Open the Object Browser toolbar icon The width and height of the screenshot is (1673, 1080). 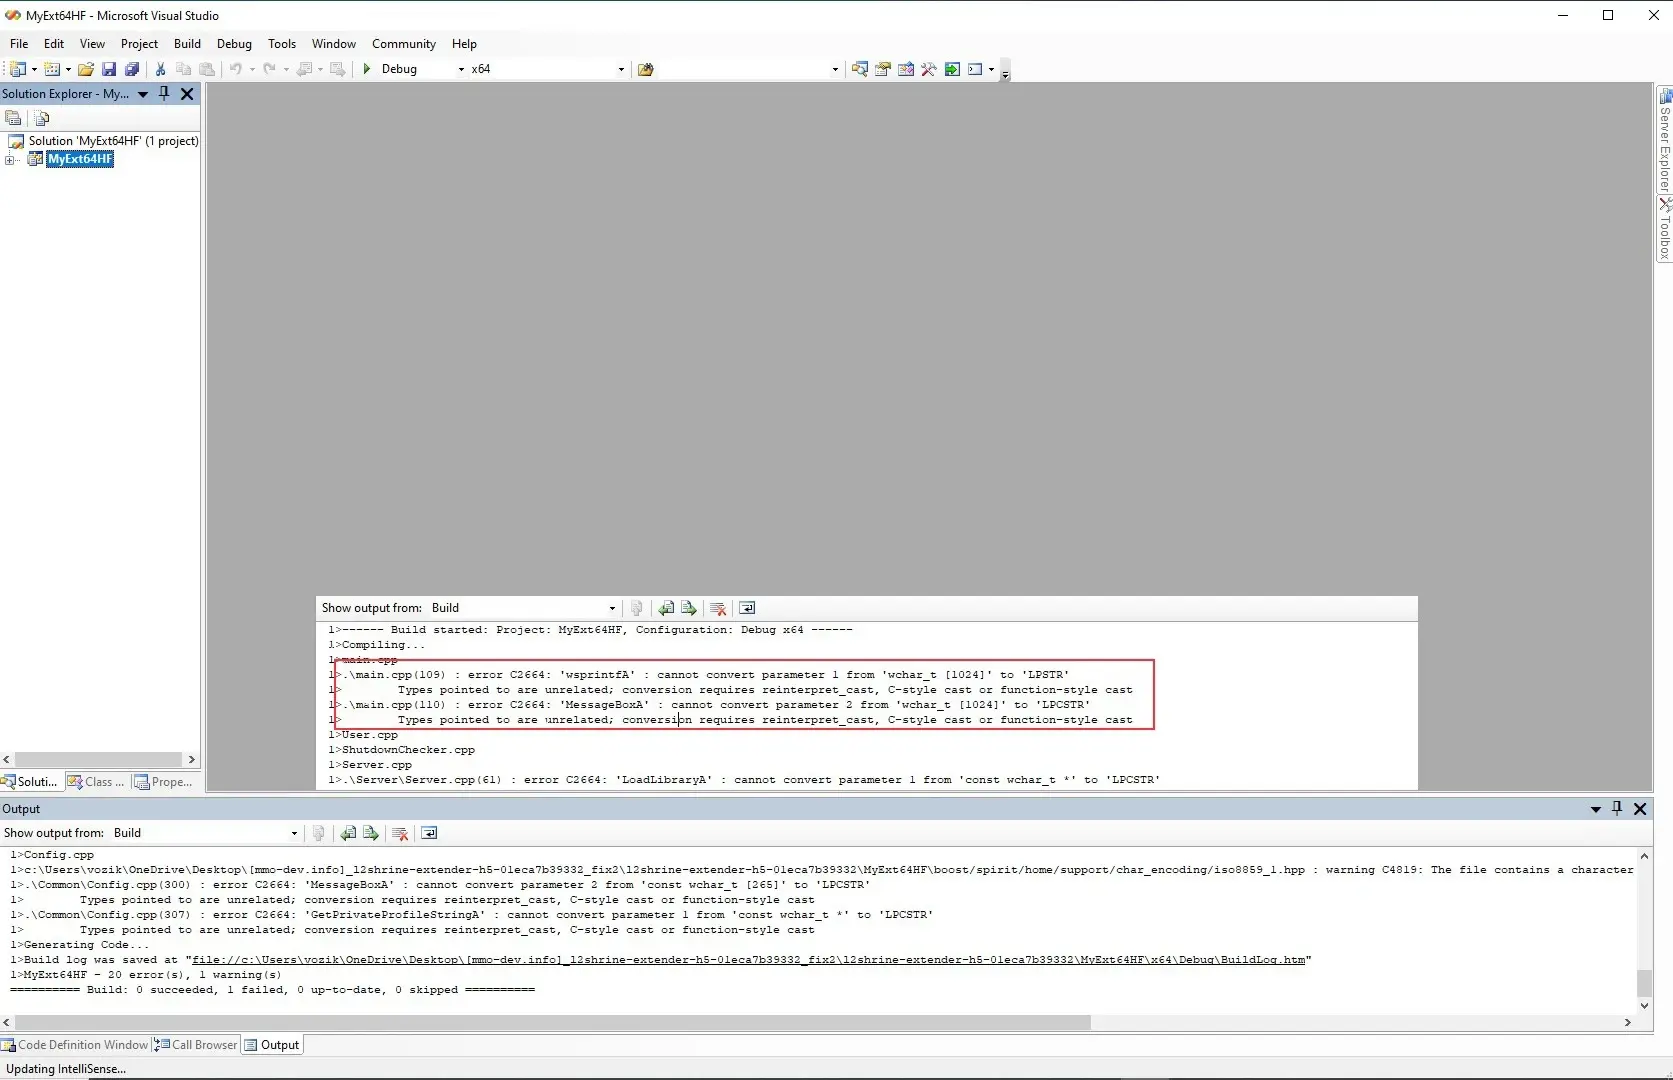[906, 69]
